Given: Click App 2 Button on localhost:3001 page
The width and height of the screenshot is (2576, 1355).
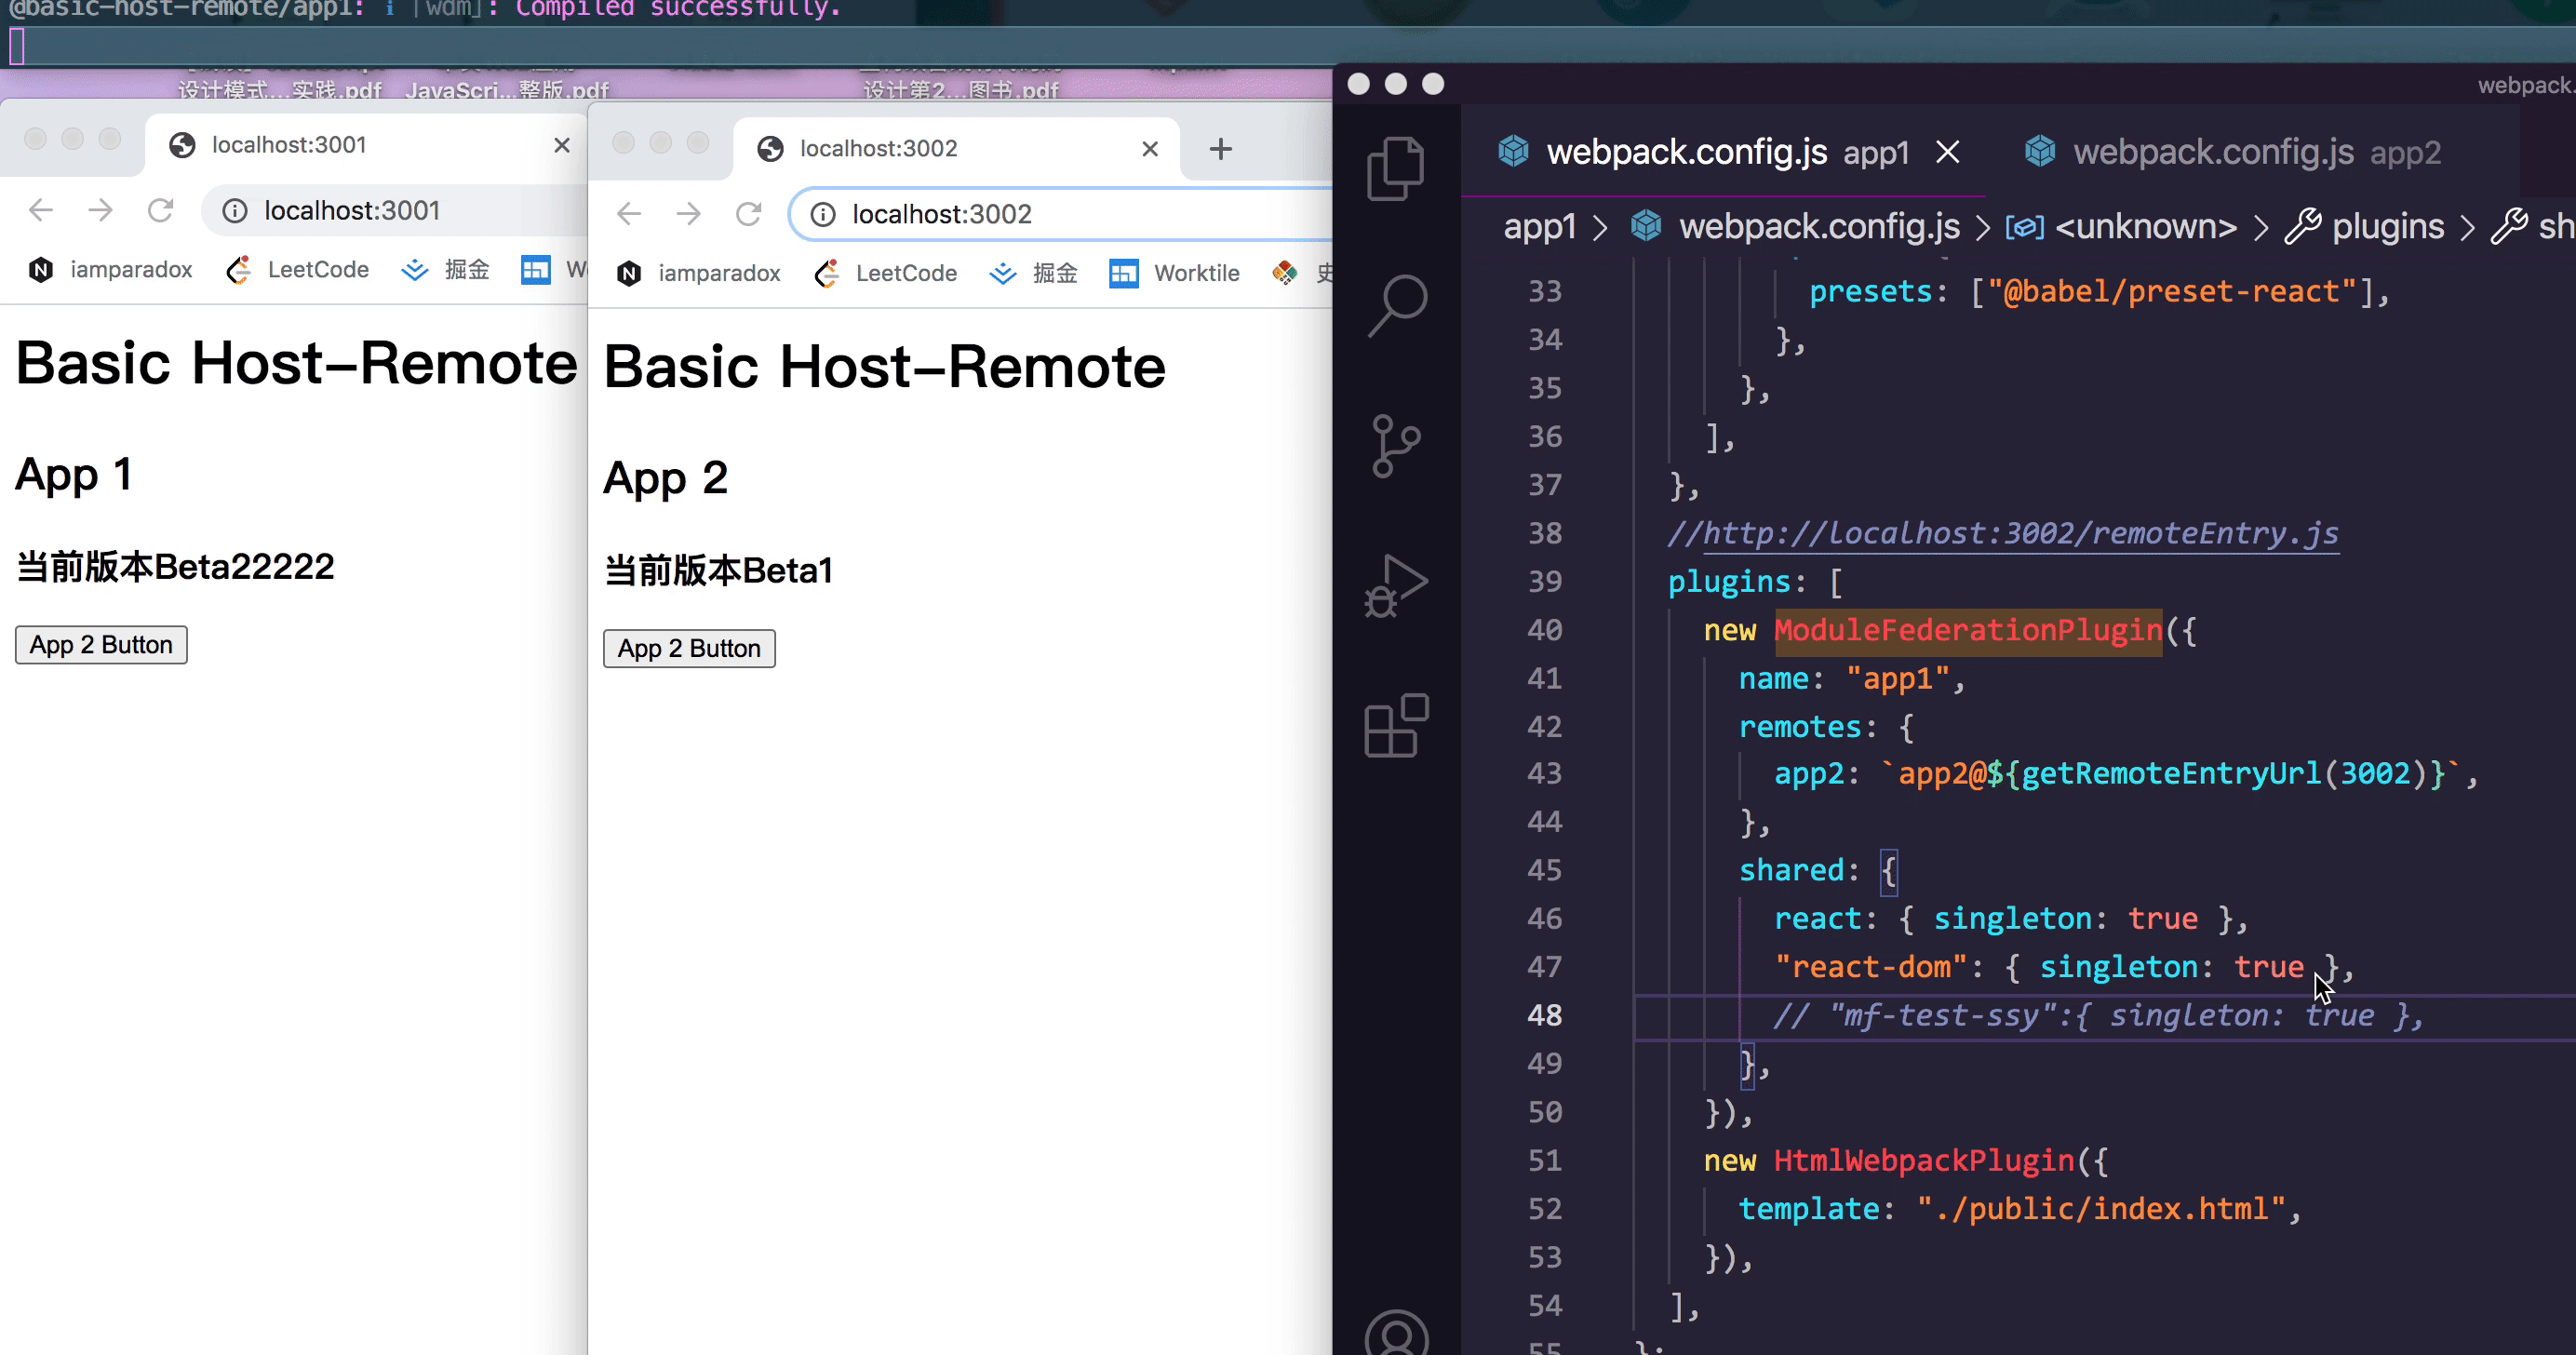Looking at the screenshot, I should tap(101, 645).
